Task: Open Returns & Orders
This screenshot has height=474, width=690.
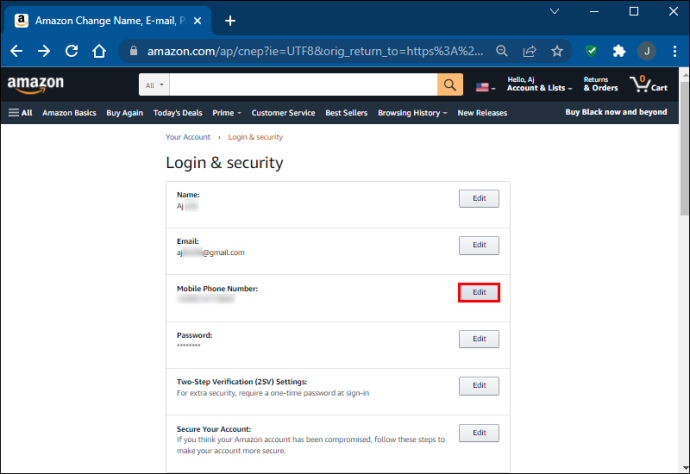Action: coord(601,84)
